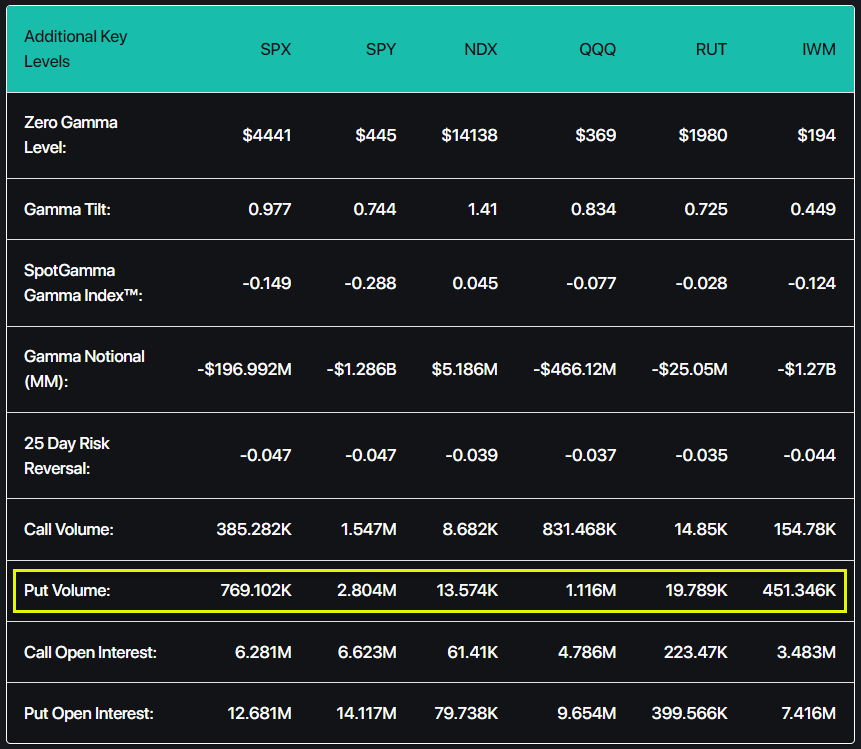861x749 pixels.
Task: Click IWM put volume 451.346K
Action: tap(799, 590)
